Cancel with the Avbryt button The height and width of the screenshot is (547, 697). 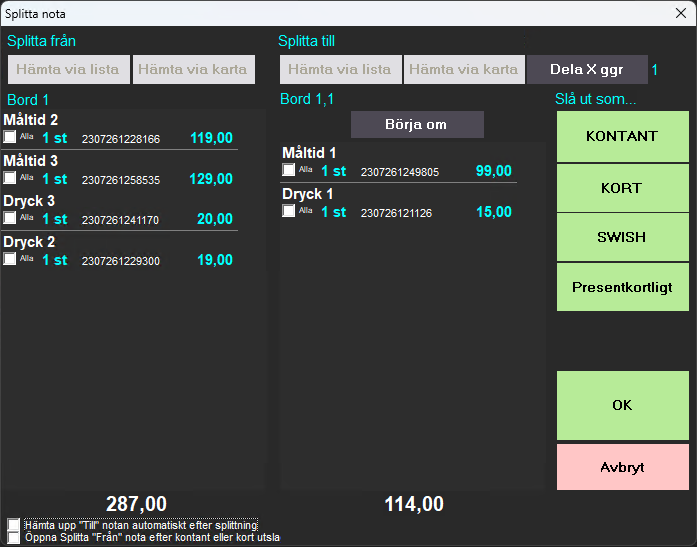coord(622,467)
